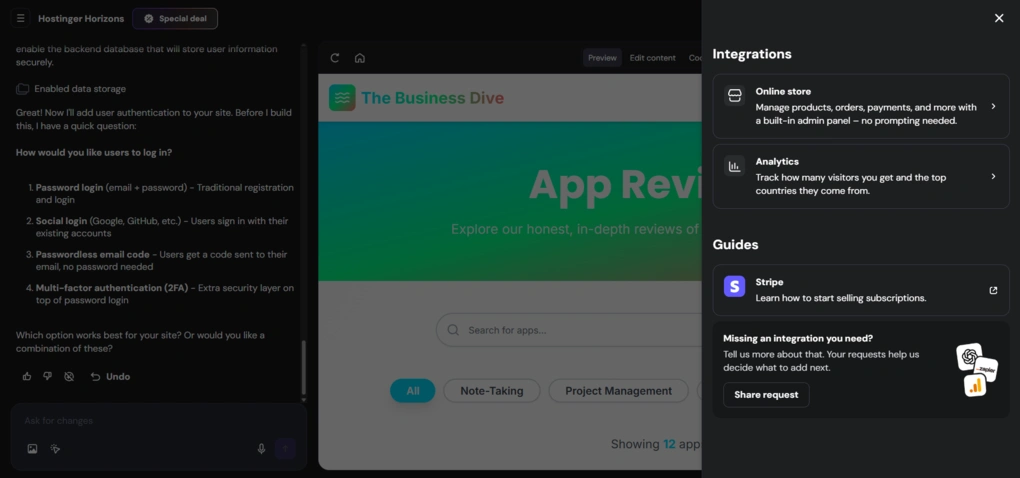The height and width of the screenshot is (478, 1020).
Task: Click the Special deal button
Action: (x=175, y=18)
